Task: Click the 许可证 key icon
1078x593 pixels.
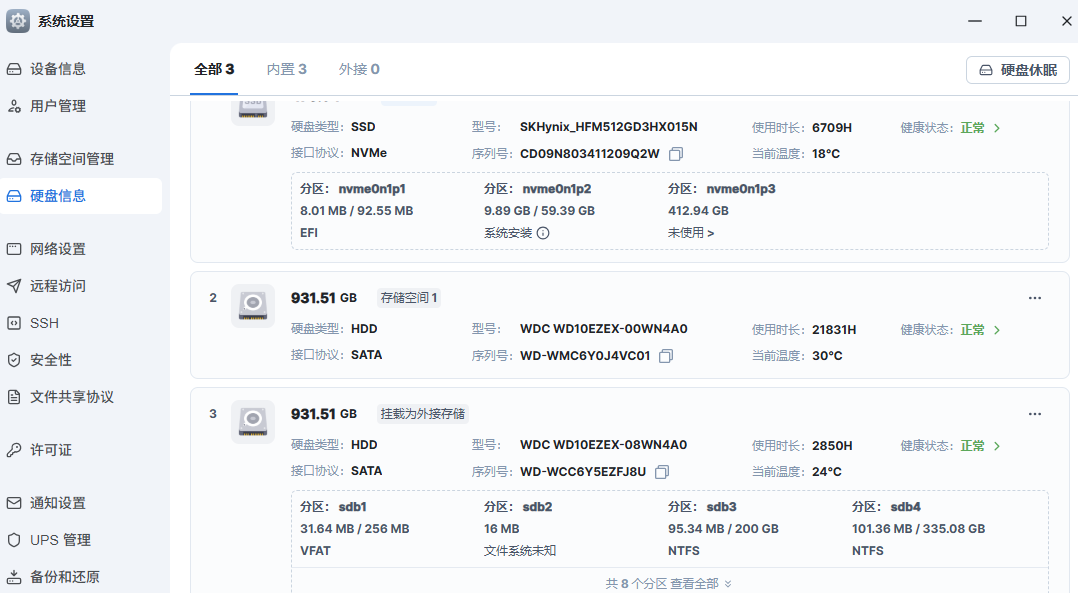Action: pos(14,450)
